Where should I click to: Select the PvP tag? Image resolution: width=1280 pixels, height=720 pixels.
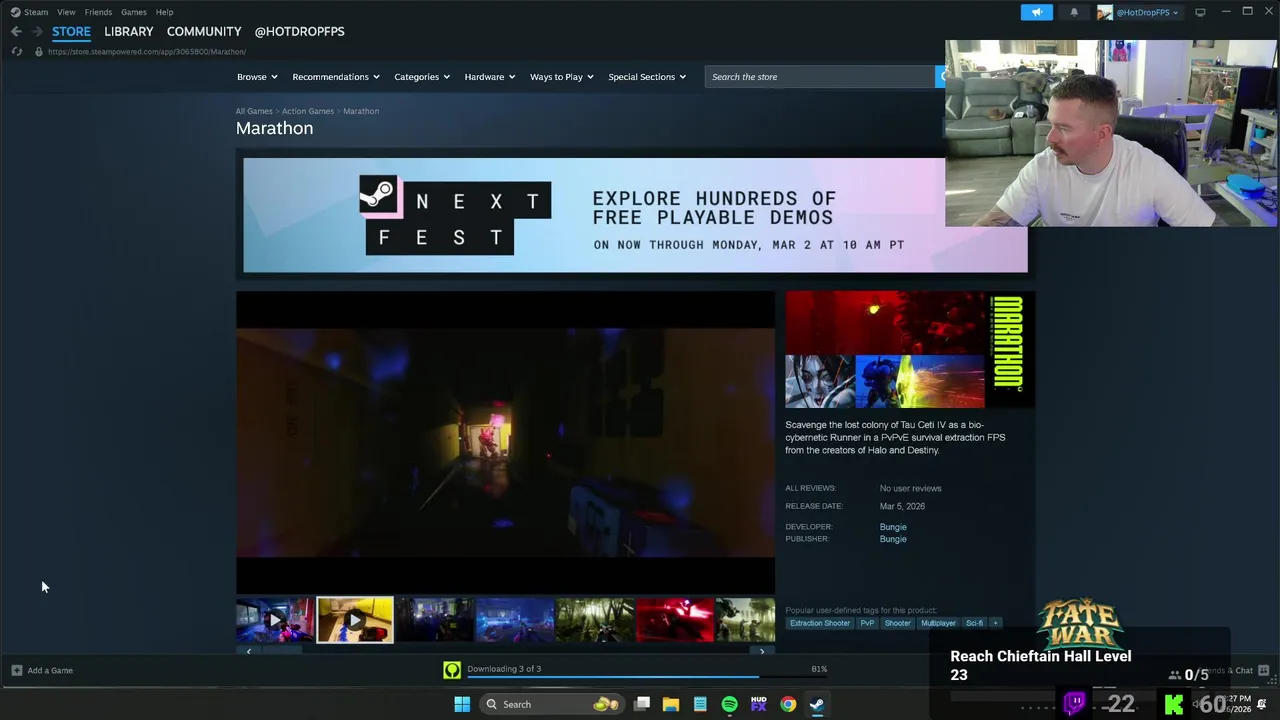(x=867, y=623)
